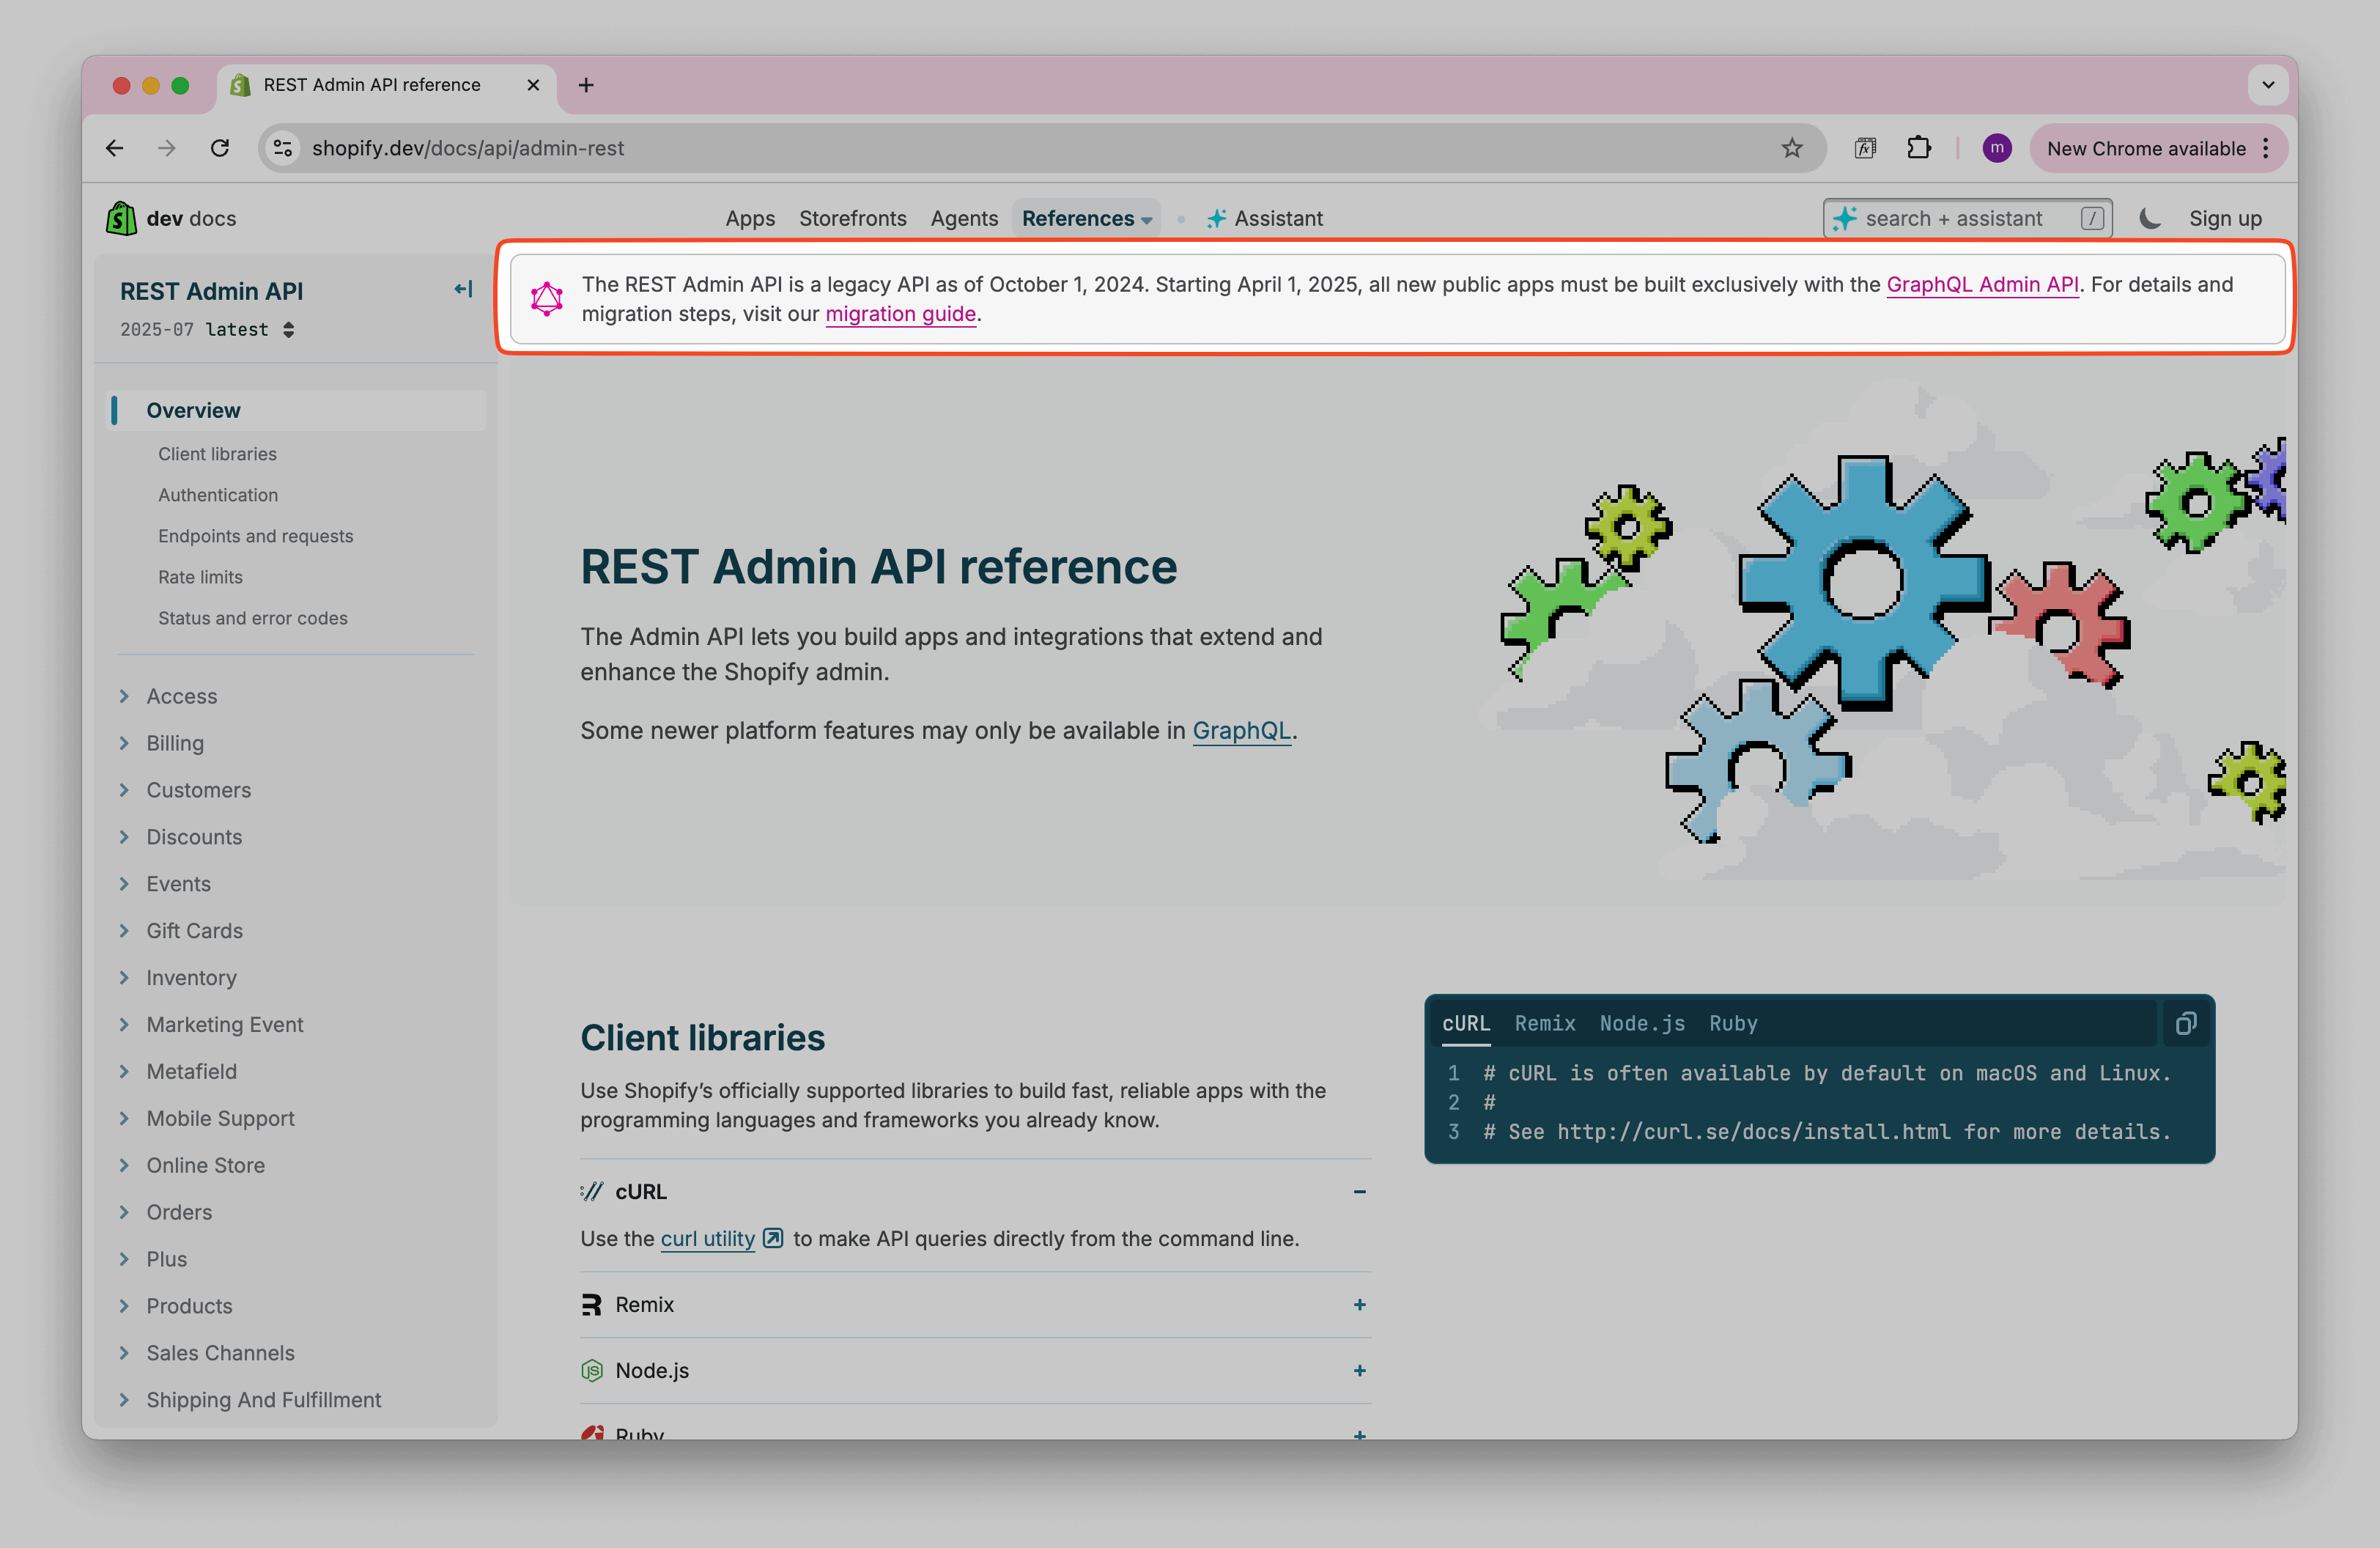The height and width of the screenshot is (1548, 2380).
Task: Open the migration guide link
Action: click(x=900, y=314)
